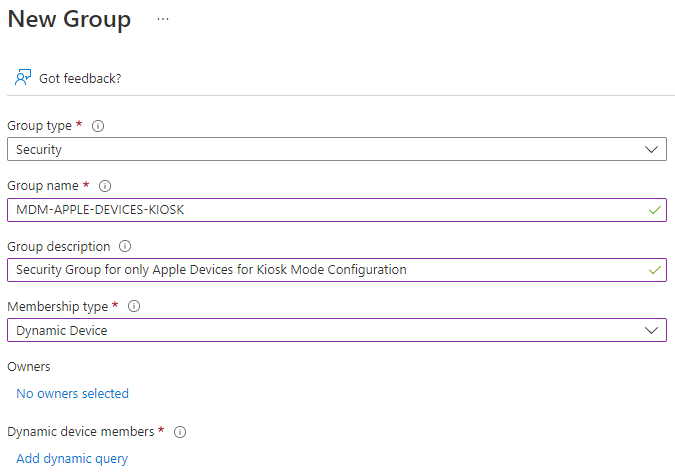
Task: Show info tooltip for Group name
Action: [105, 186]
